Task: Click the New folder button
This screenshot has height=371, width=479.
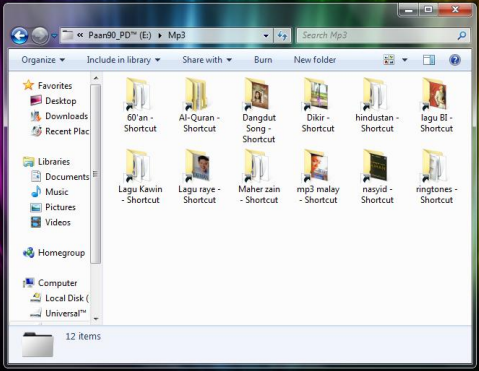Action: (315, 60)
